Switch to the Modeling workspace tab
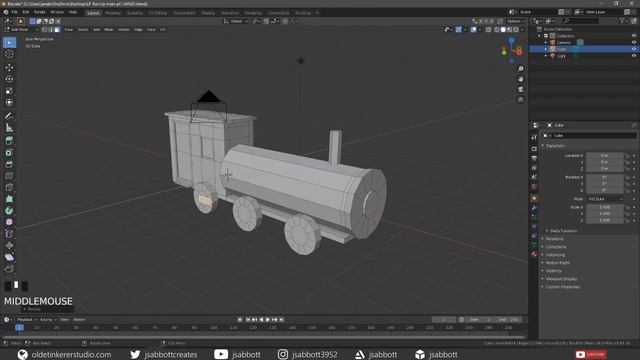640x360 pixels. click(x=113, y=13)
